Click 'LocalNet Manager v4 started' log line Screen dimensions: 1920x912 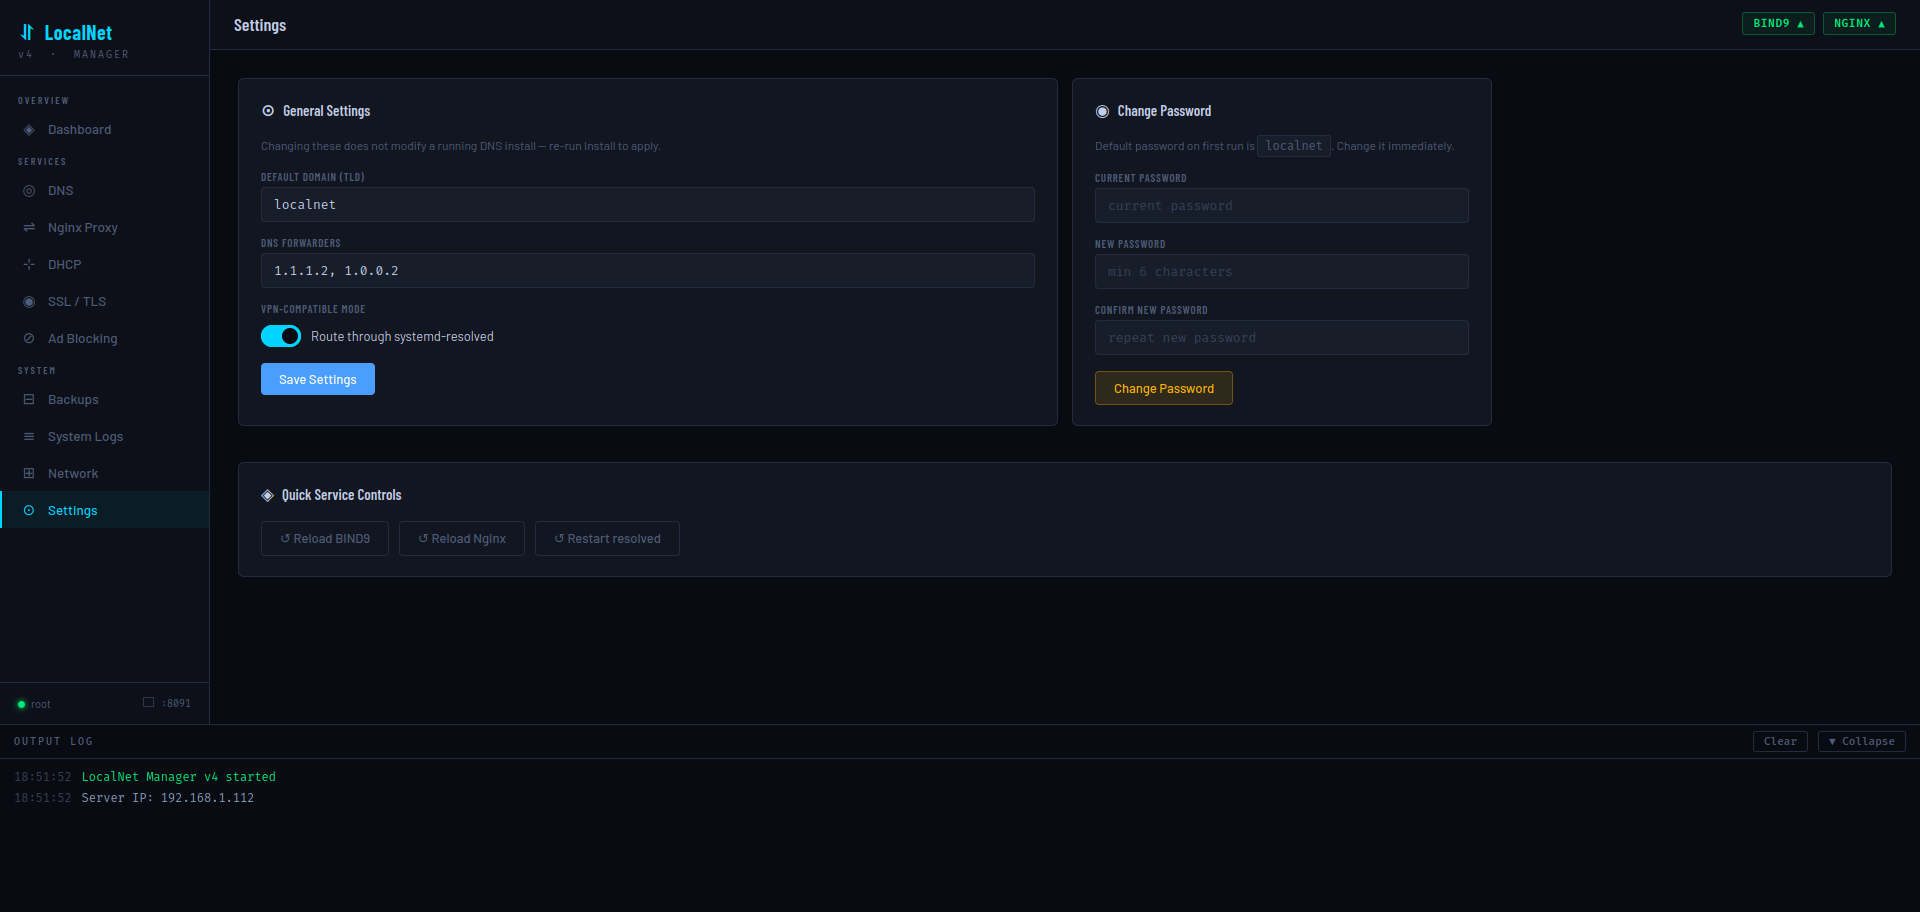point(178,777)
